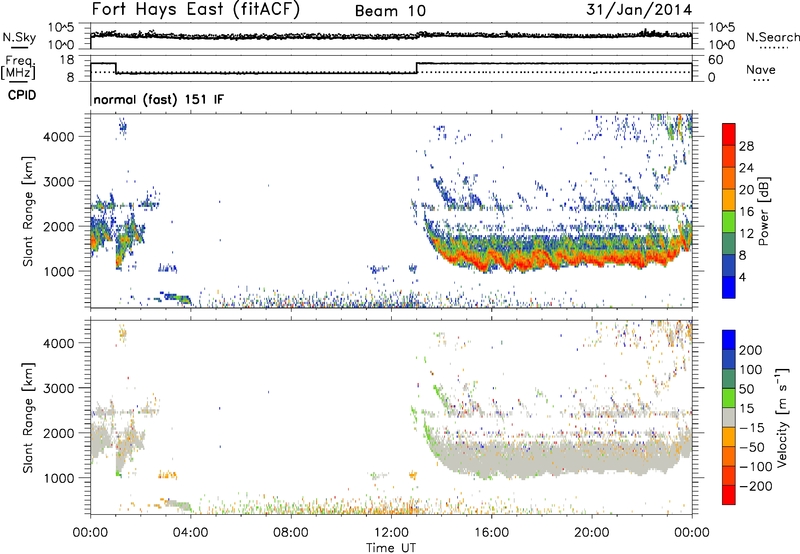
Task: Click the "Nave" legend label
Action: tap(761, 69)
